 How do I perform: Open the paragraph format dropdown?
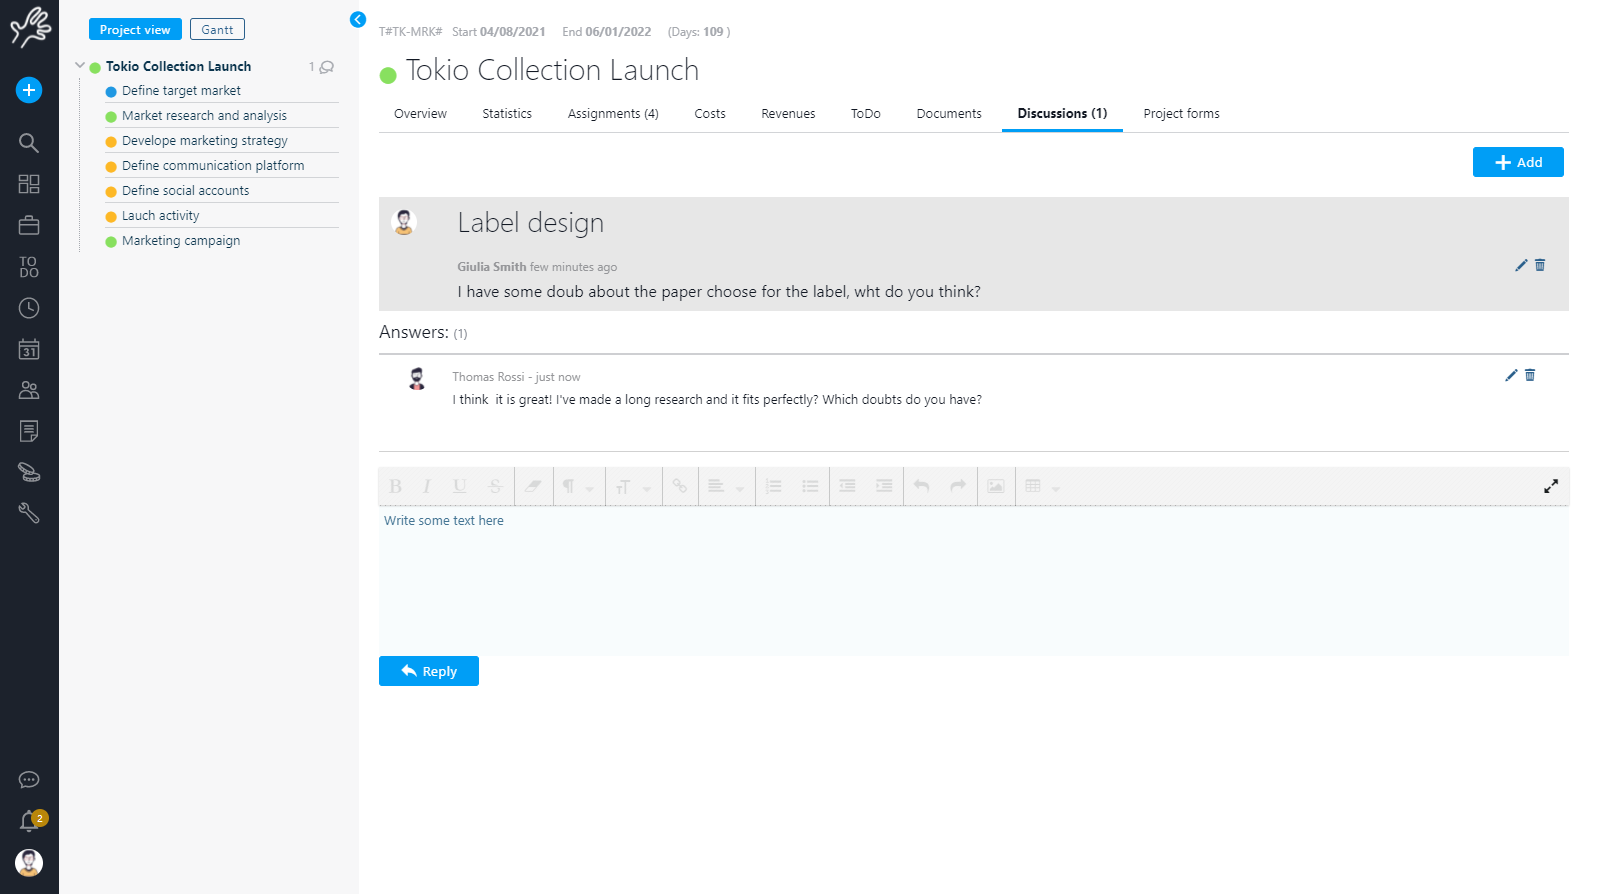coord(577,486)
